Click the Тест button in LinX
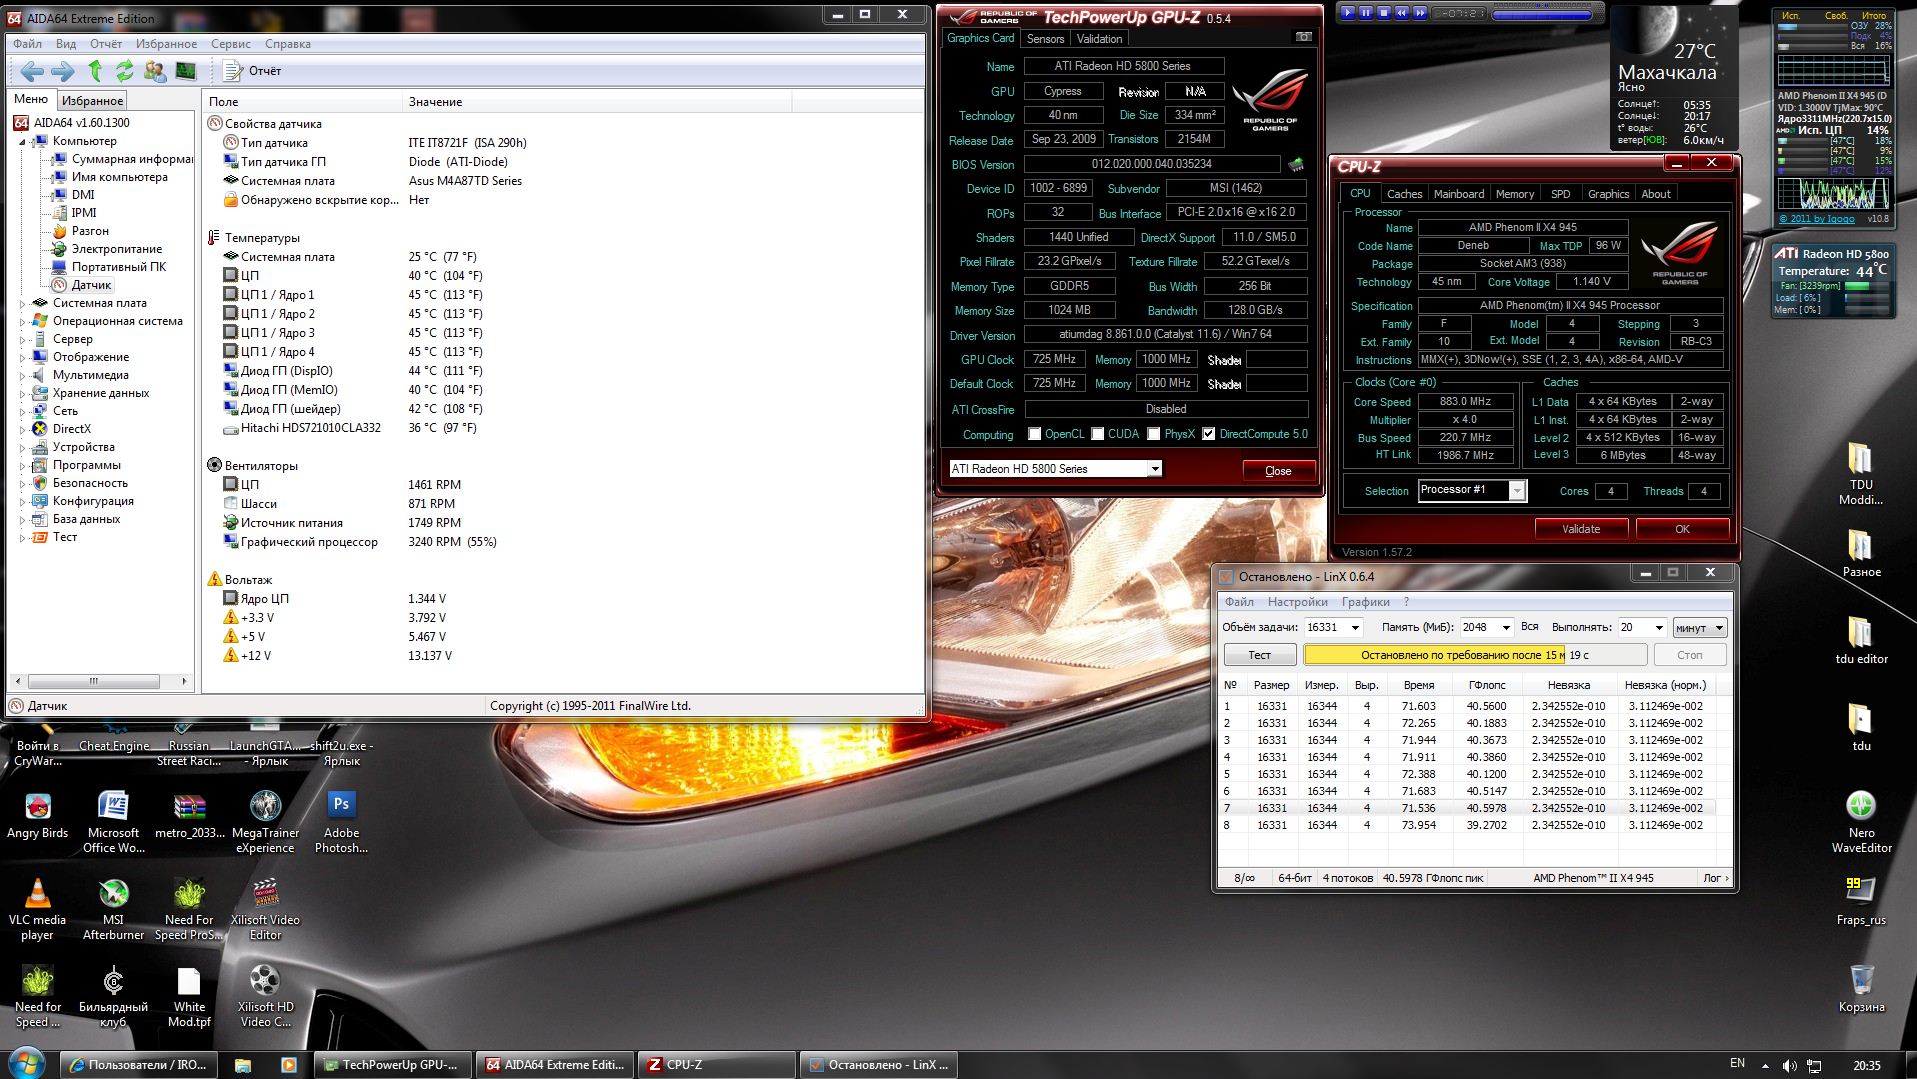The image size is (1917, 1079). coord(1259,655)
